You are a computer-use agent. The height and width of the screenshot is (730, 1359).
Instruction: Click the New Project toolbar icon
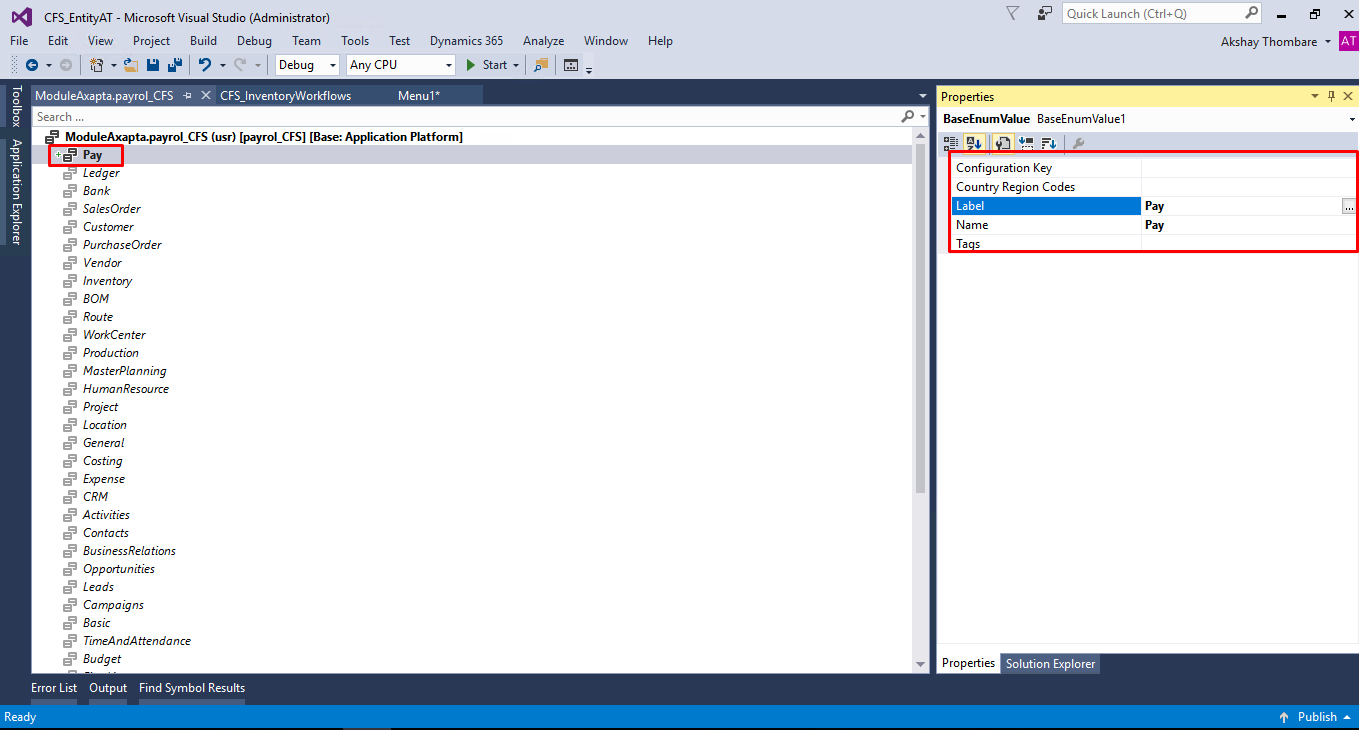[97, 65]
